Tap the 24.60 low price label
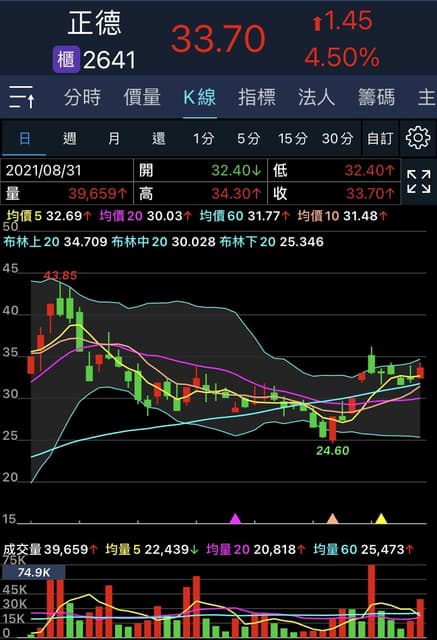This screenshot has width=437, height=640. (333, 450)
